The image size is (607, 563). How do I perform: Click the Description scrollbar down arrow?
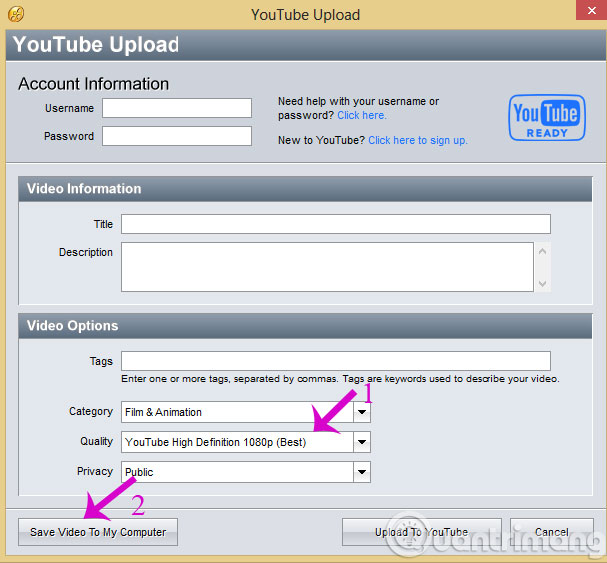click(542, 283)
